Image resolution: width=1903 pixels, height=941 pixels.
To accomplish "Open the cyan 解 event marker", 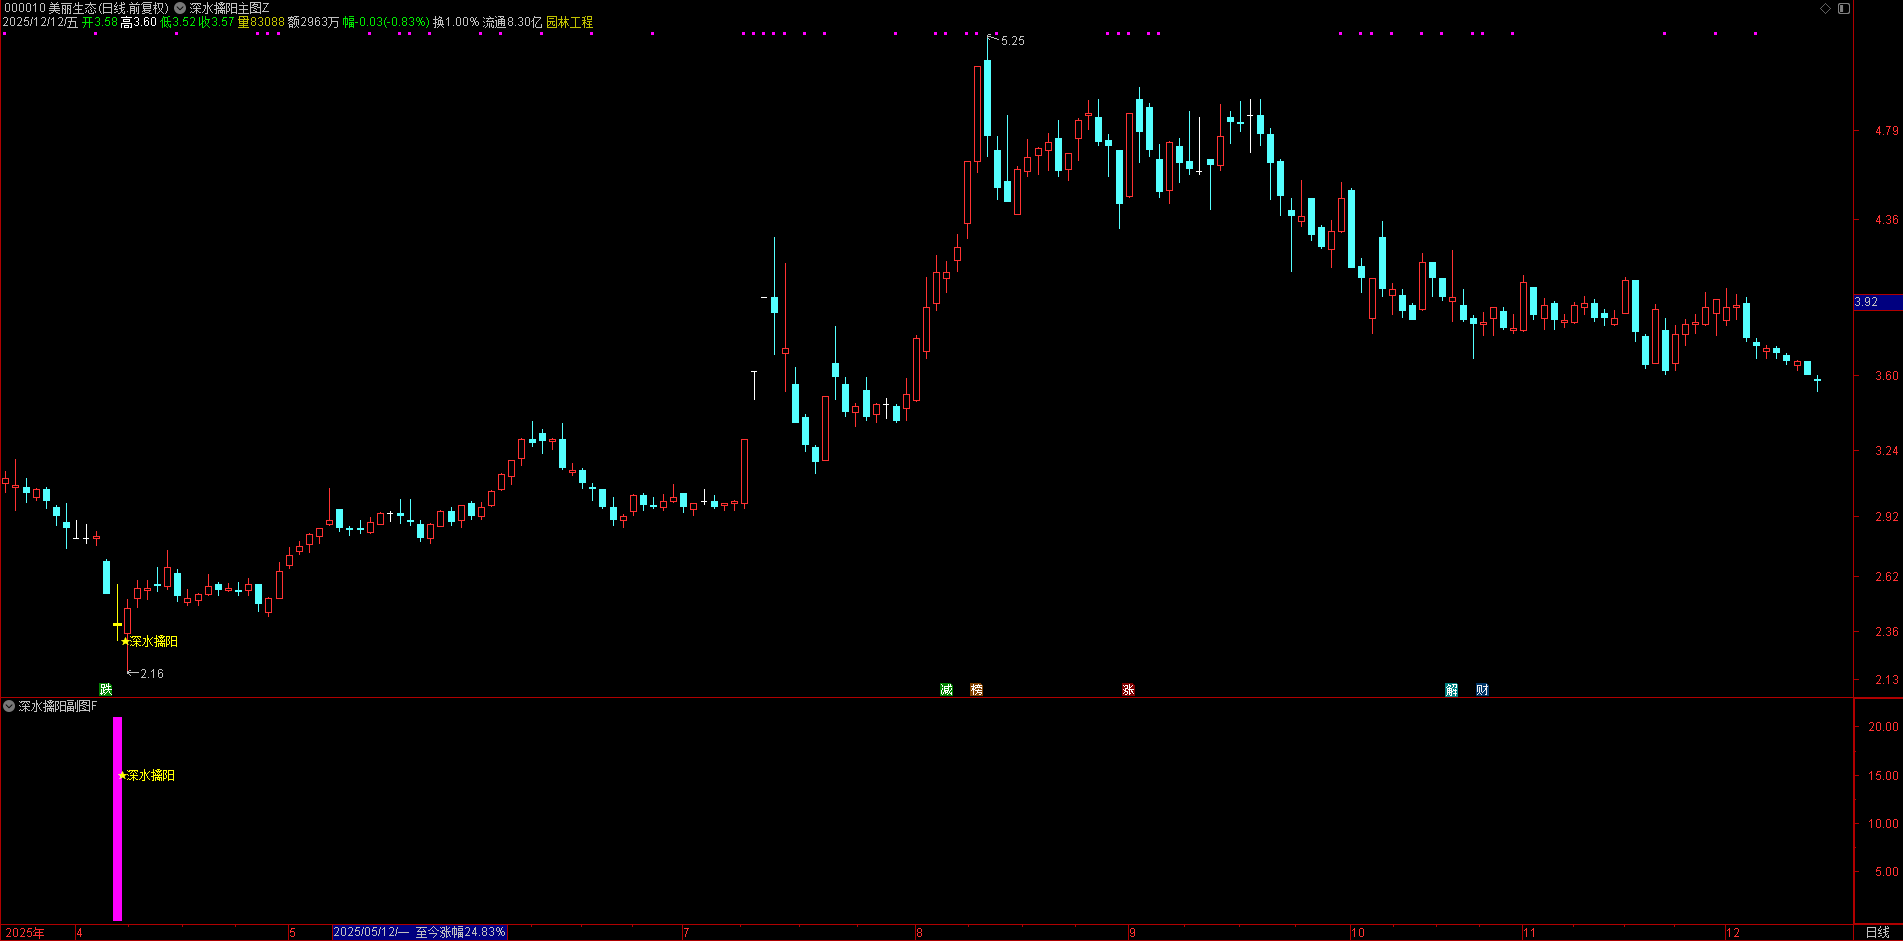I will (x=1451, y=689).
